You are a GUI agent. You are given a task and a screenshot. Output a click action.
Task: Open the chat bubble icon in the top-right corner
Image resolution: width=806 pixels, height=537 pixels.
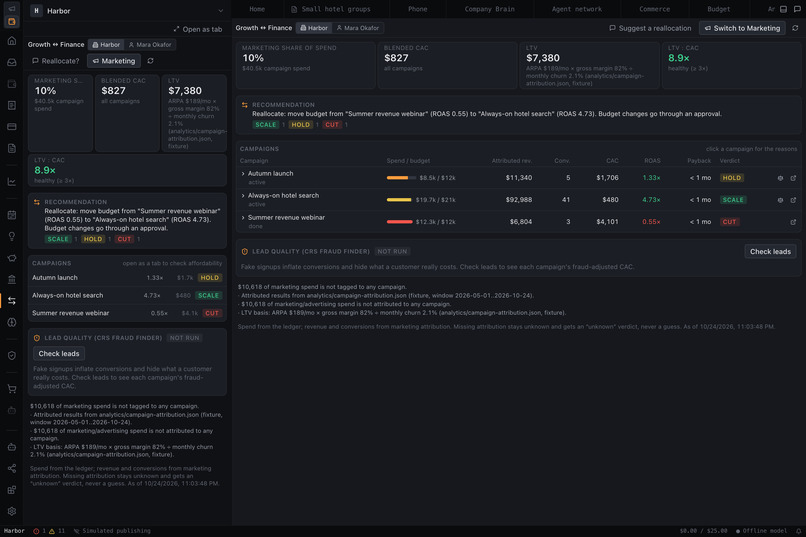(797, 9)
